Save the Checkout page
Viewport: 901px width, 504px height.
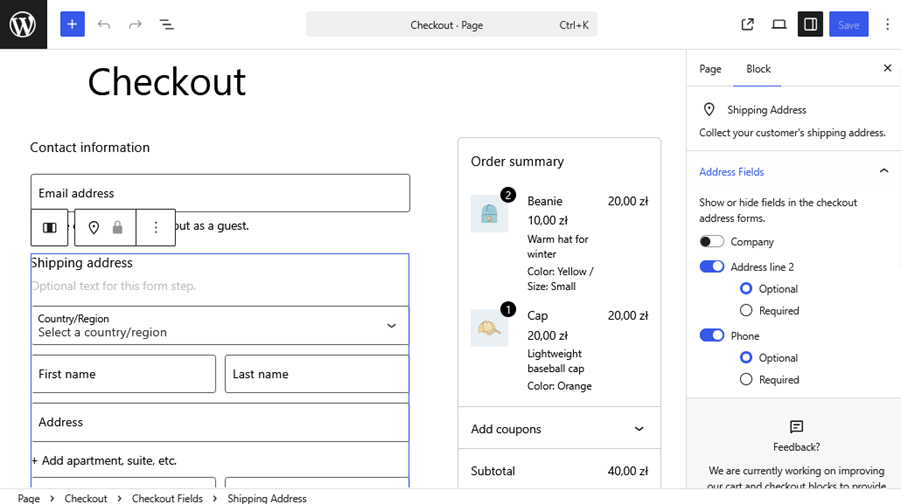tap(849, 24)
